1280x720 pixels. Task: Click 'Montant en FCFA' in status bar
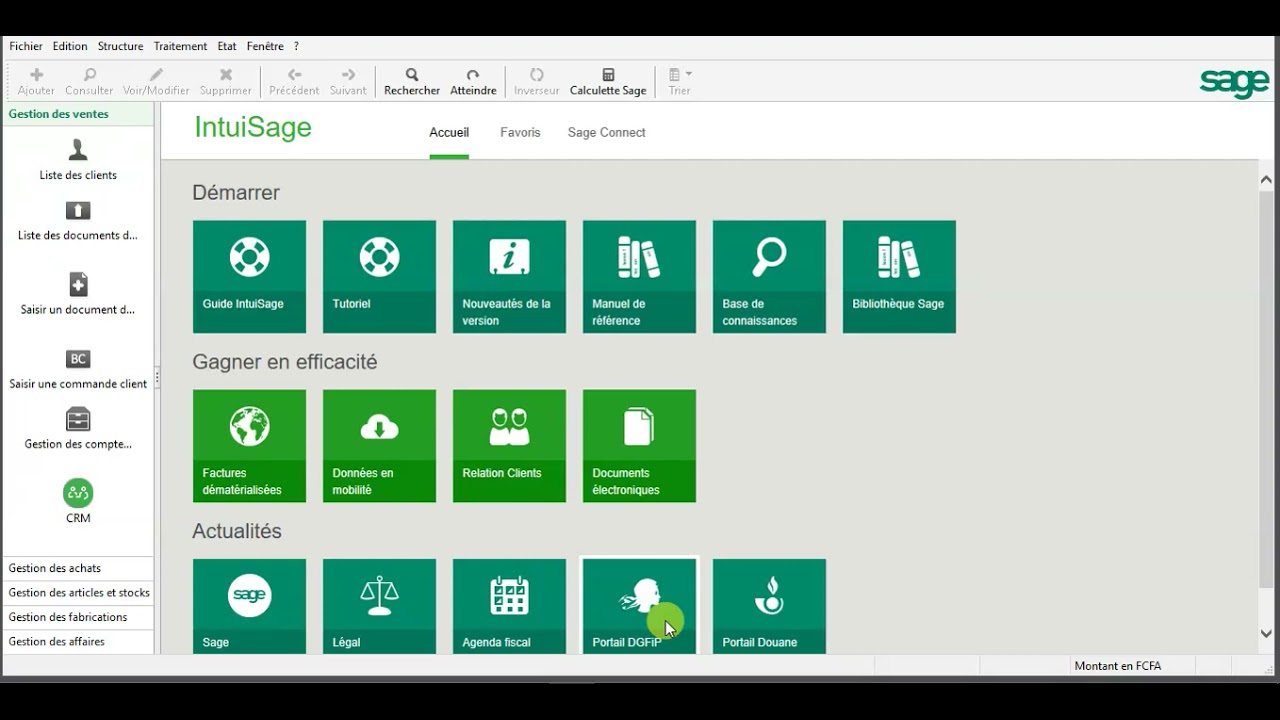tap(1117, 666)
